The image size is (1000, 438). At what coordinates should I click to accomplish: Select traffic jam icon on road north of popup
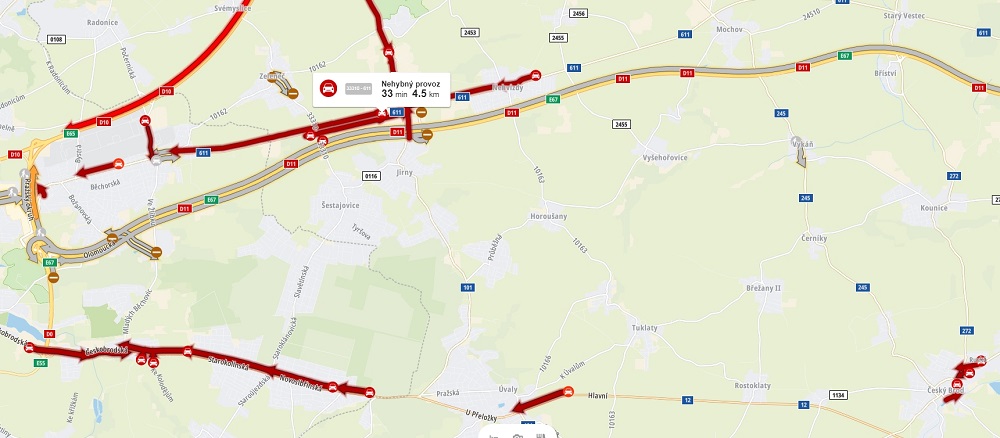point(388,52)
